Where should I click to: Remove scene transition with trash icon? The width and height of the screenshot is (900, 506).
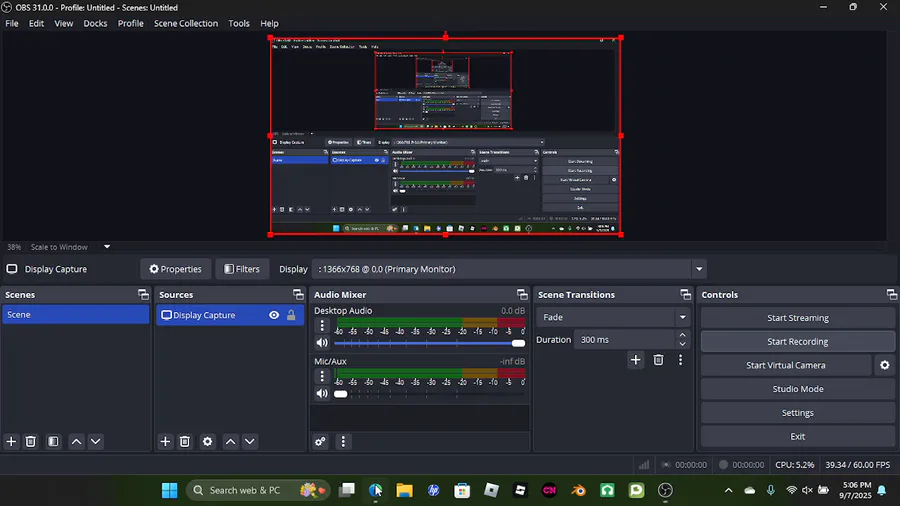(x=658, y=360)
